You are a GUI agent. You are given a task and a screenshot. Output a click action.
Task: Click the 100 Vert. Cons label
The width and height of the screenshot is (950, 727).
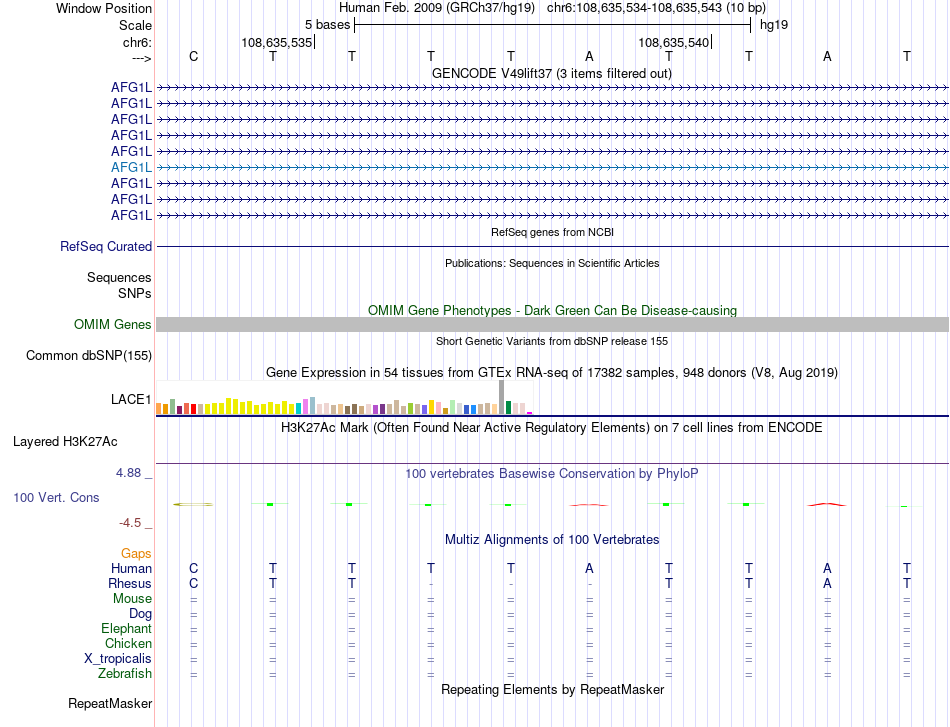[x=56, y=497]
